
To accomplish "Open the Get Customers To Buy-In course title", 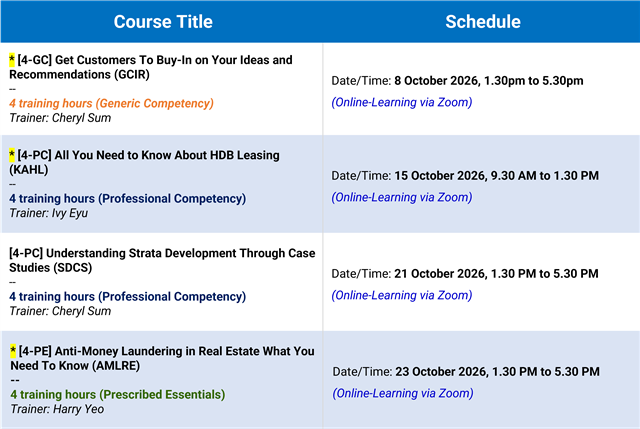I will (x=151, y=67).
